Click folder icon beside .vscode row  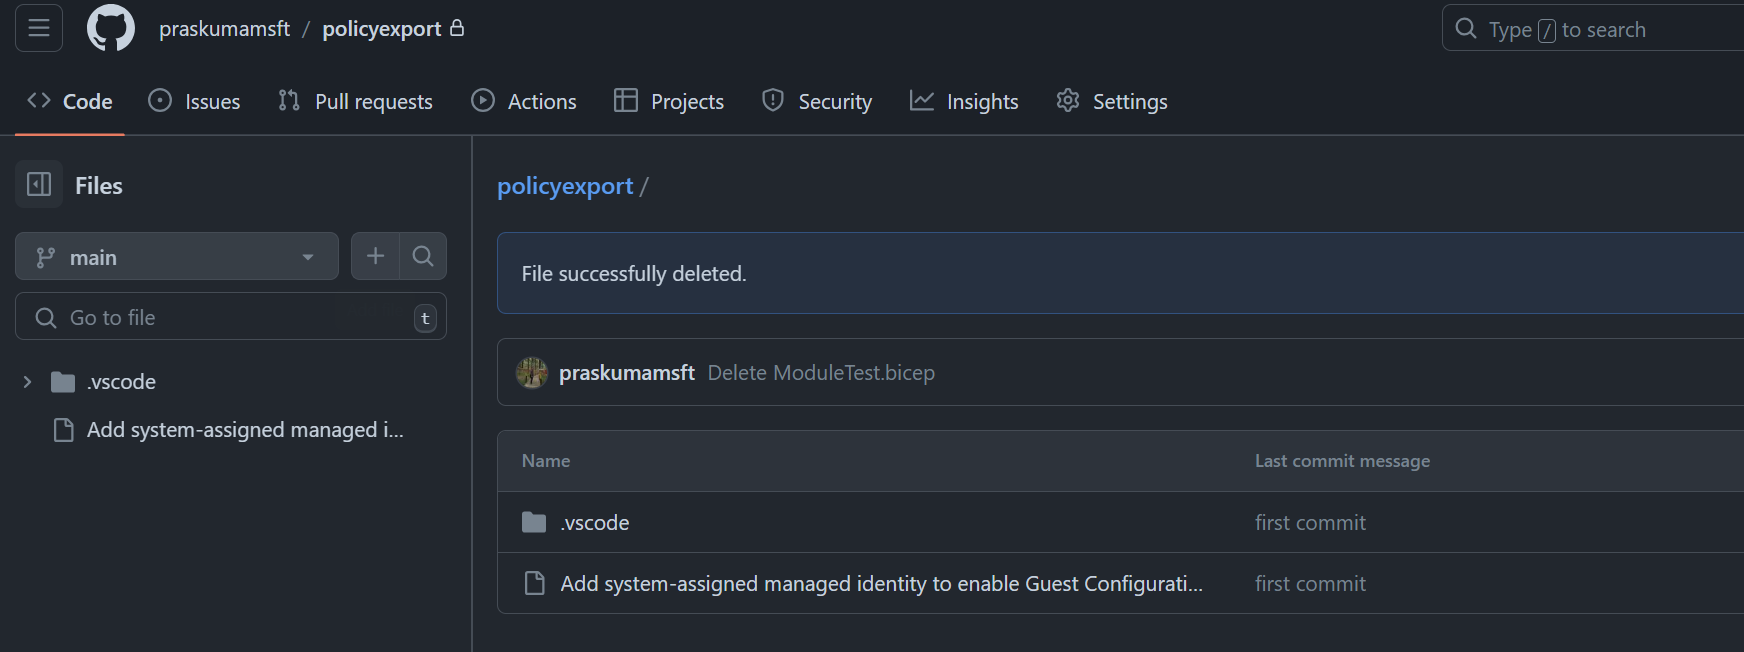(x=534, y=522)
